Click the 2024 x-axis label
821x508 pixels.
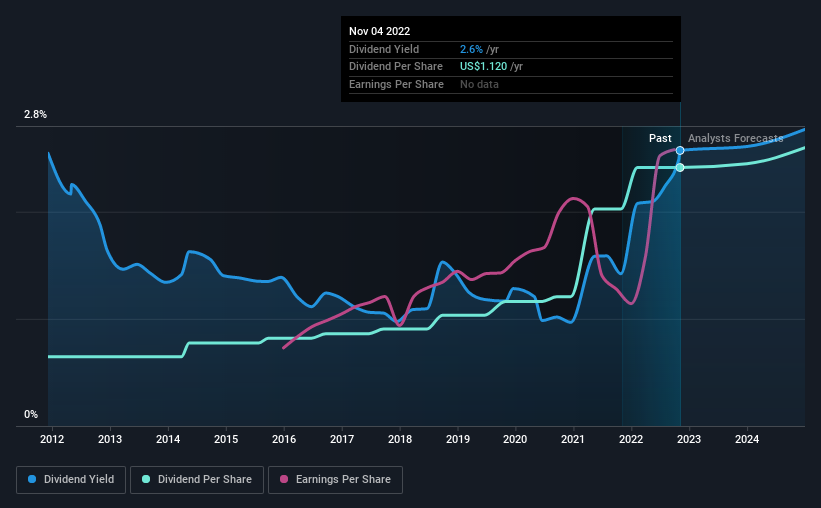tap(747, 439)
